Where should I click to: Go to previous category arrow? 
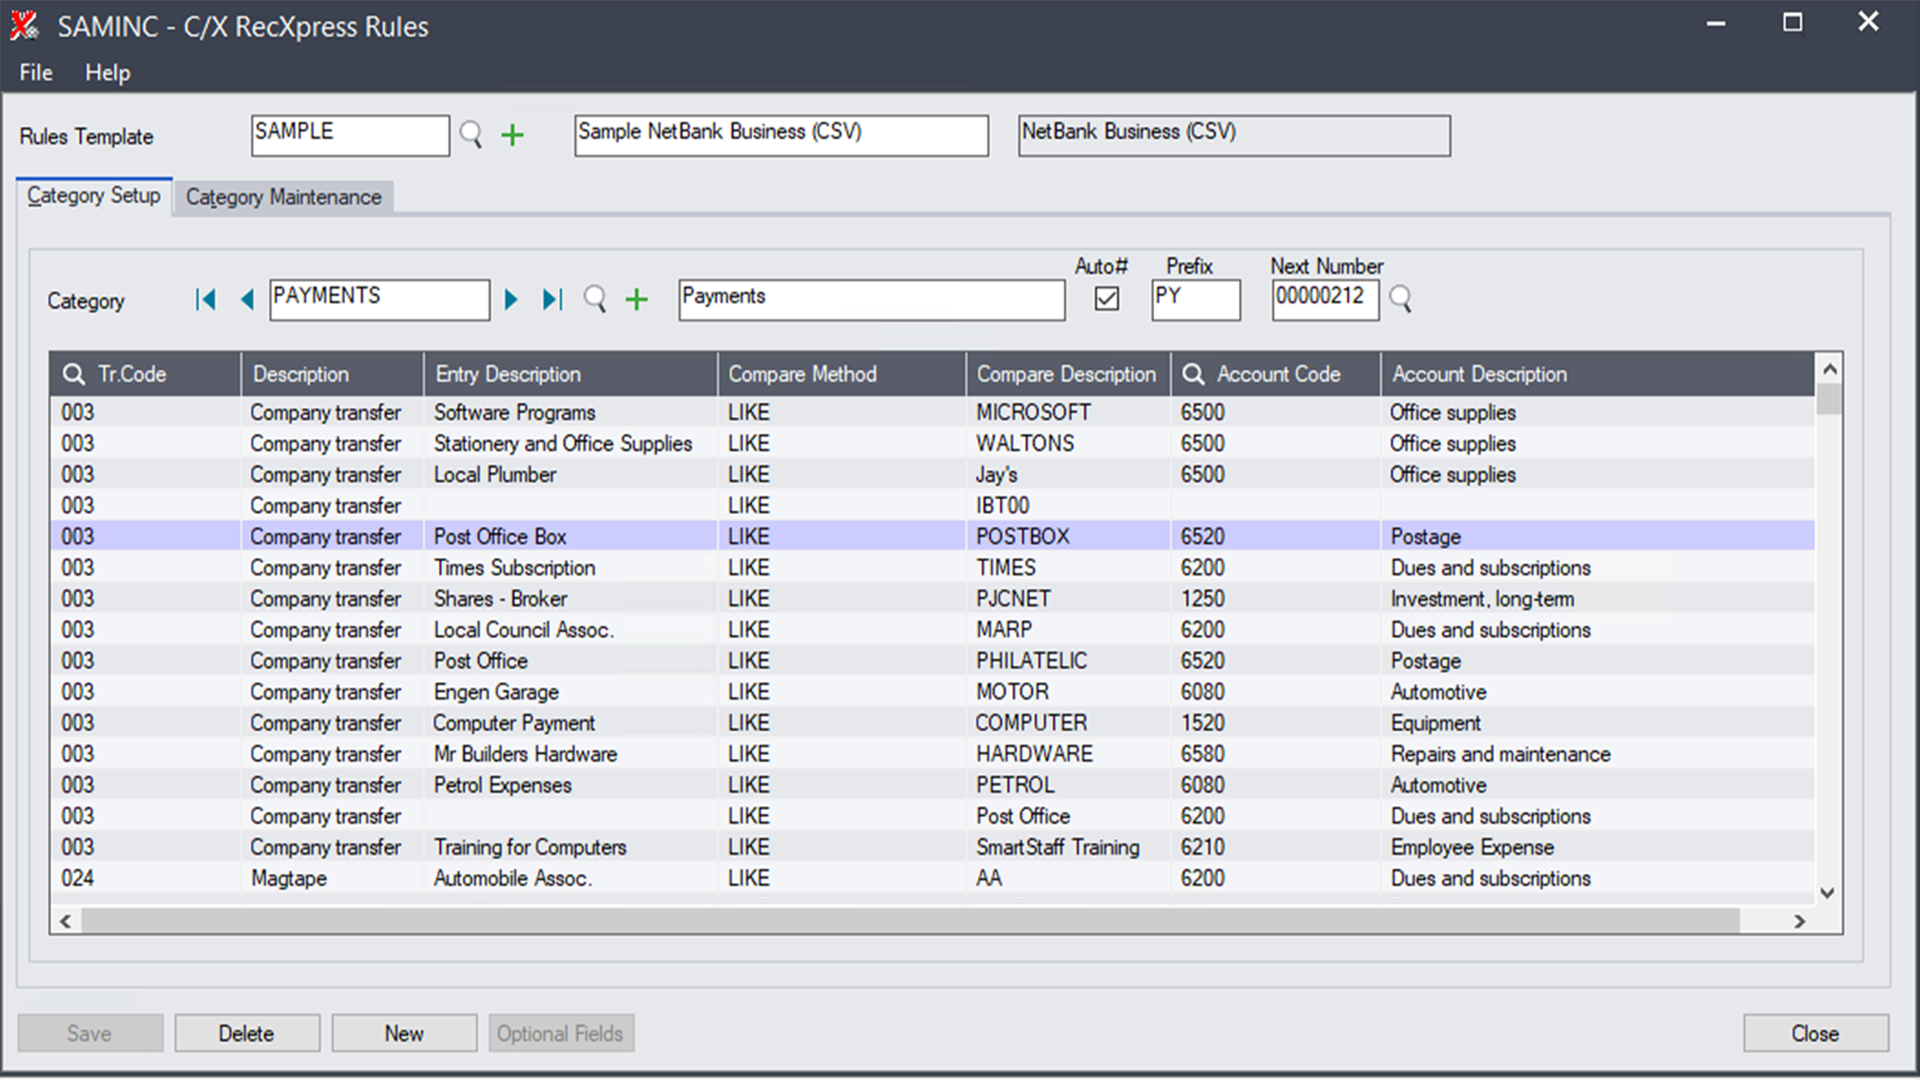[247, 299]
